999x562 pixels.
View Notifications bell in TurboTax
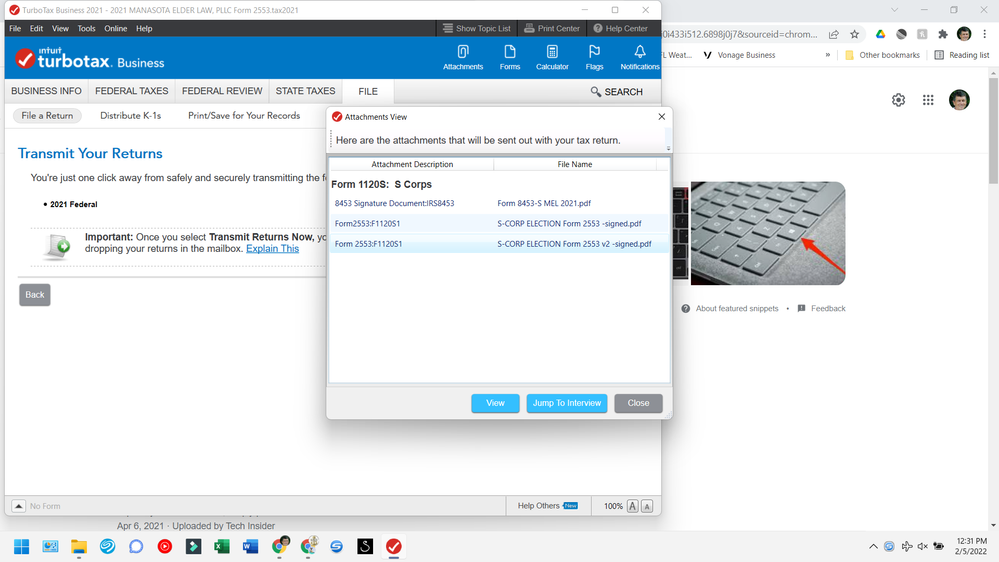click(x=640, y=57)
